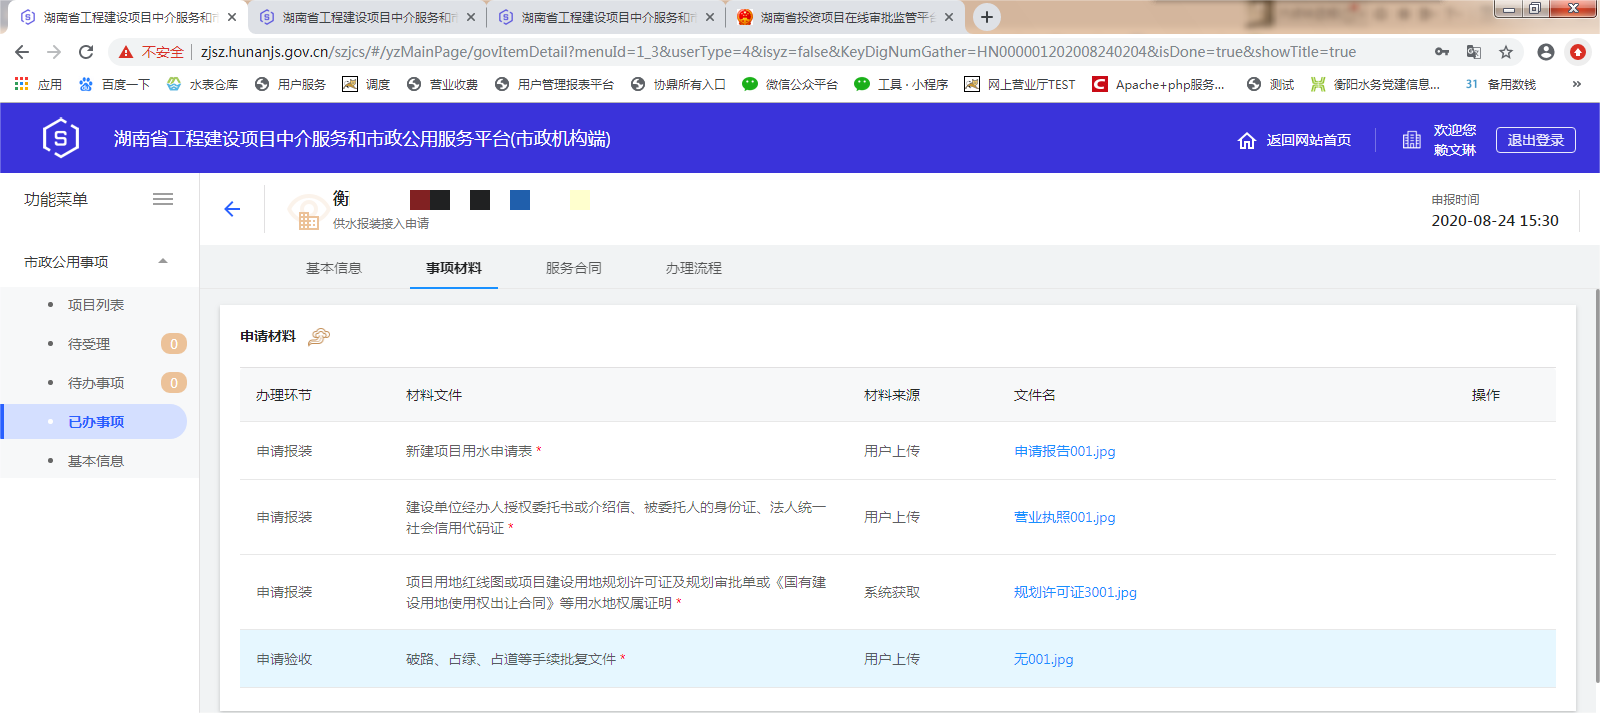This screenshot has width=1600, height=713.
Task: Select the 服务合同 tab
Action: (x=574, y=268)
